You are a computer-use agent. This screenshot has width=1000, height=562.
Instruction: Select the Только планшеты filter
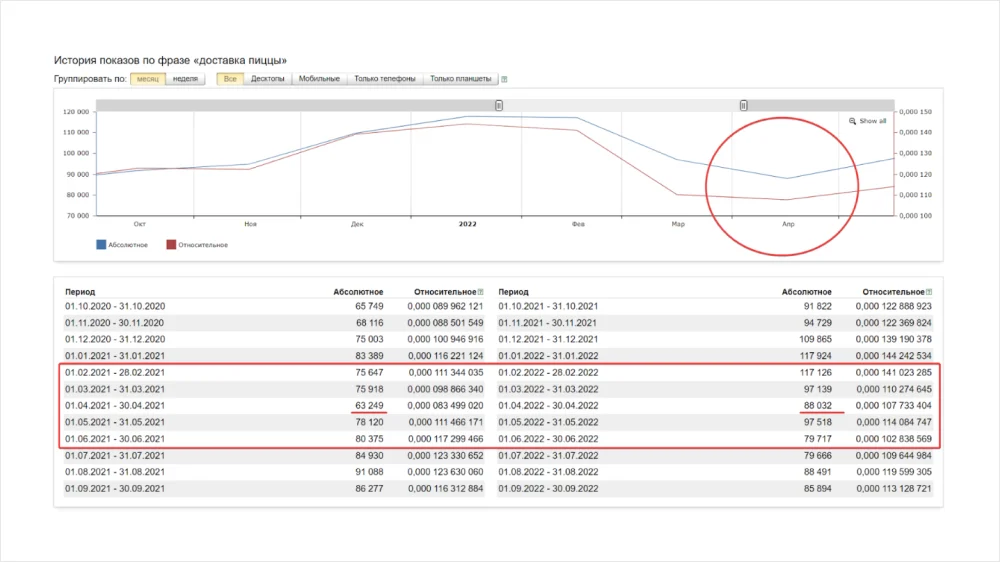[460, 78]
